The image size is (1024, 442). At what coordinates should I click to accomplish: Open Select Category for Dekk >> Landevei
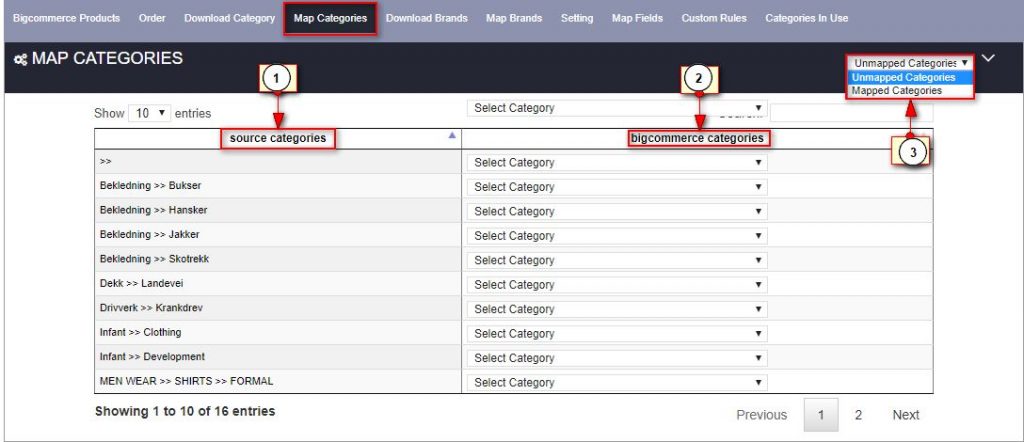pyautogui.click(x=617, y=285)
